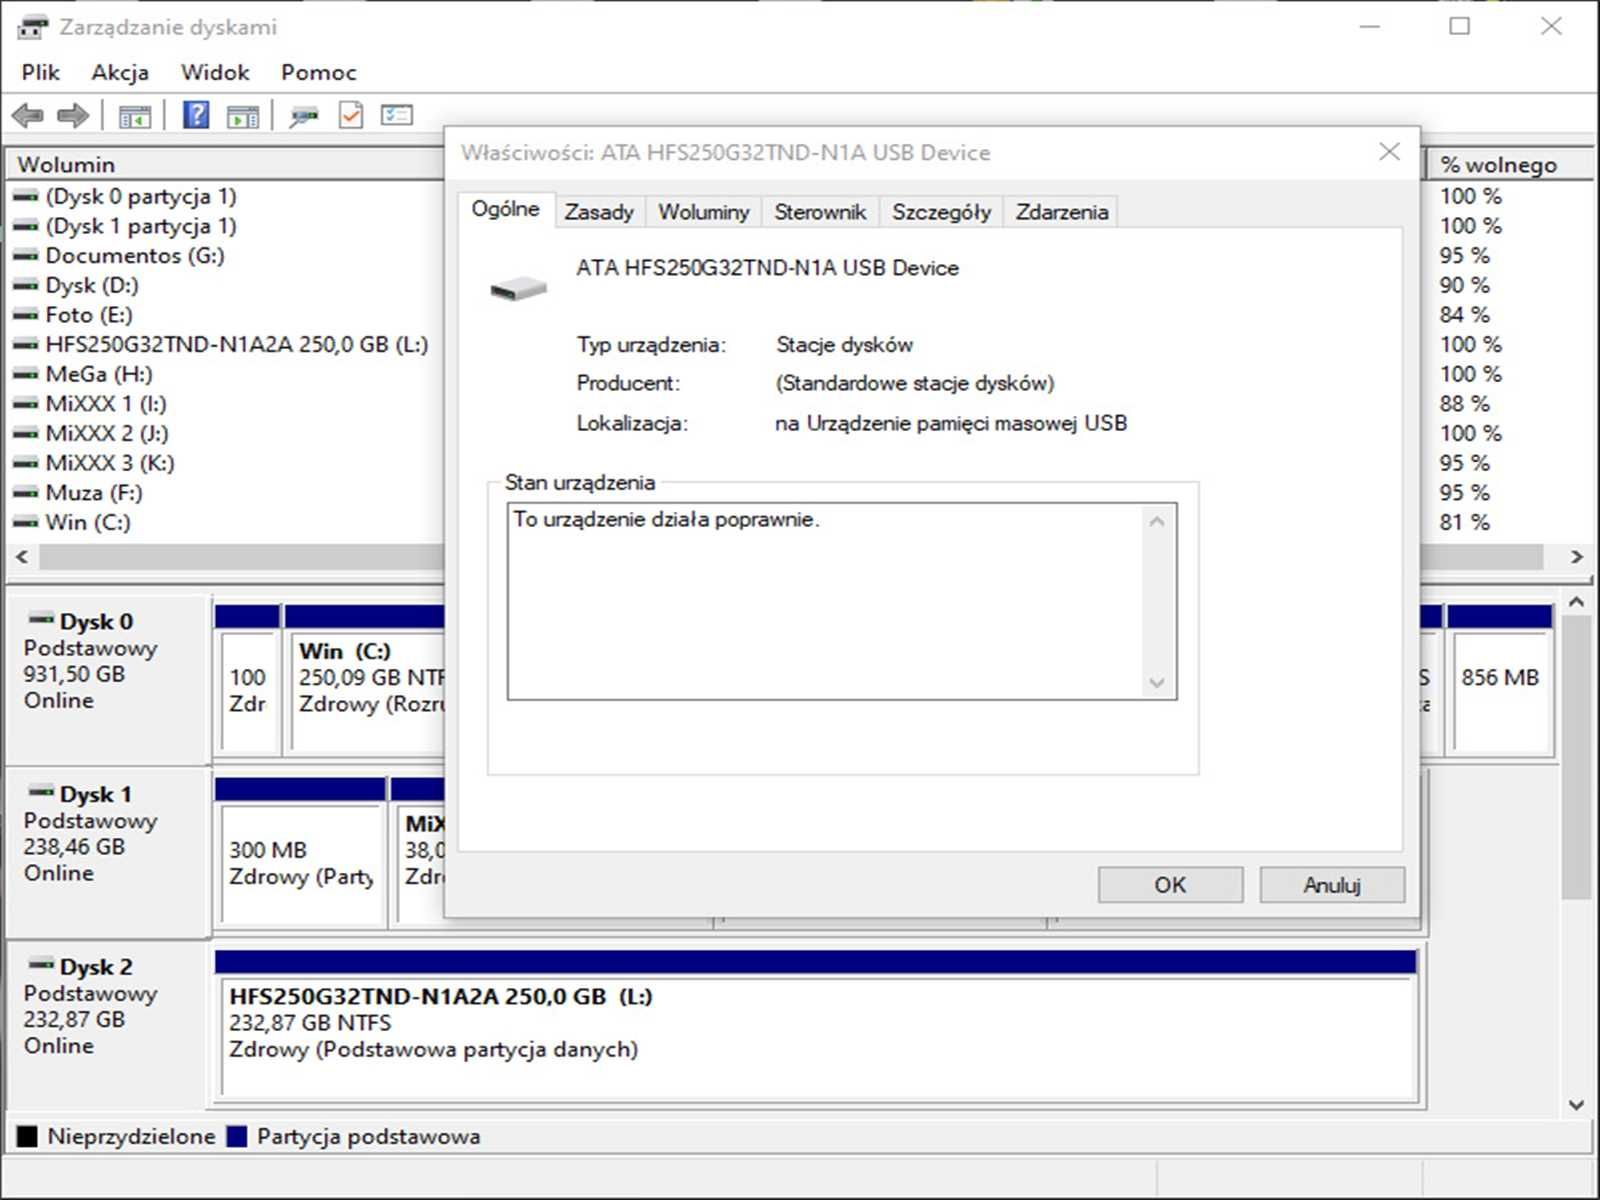Open the Pomoc menu
Screen dimensions: 1600x1200
click(x=319, y=72)
